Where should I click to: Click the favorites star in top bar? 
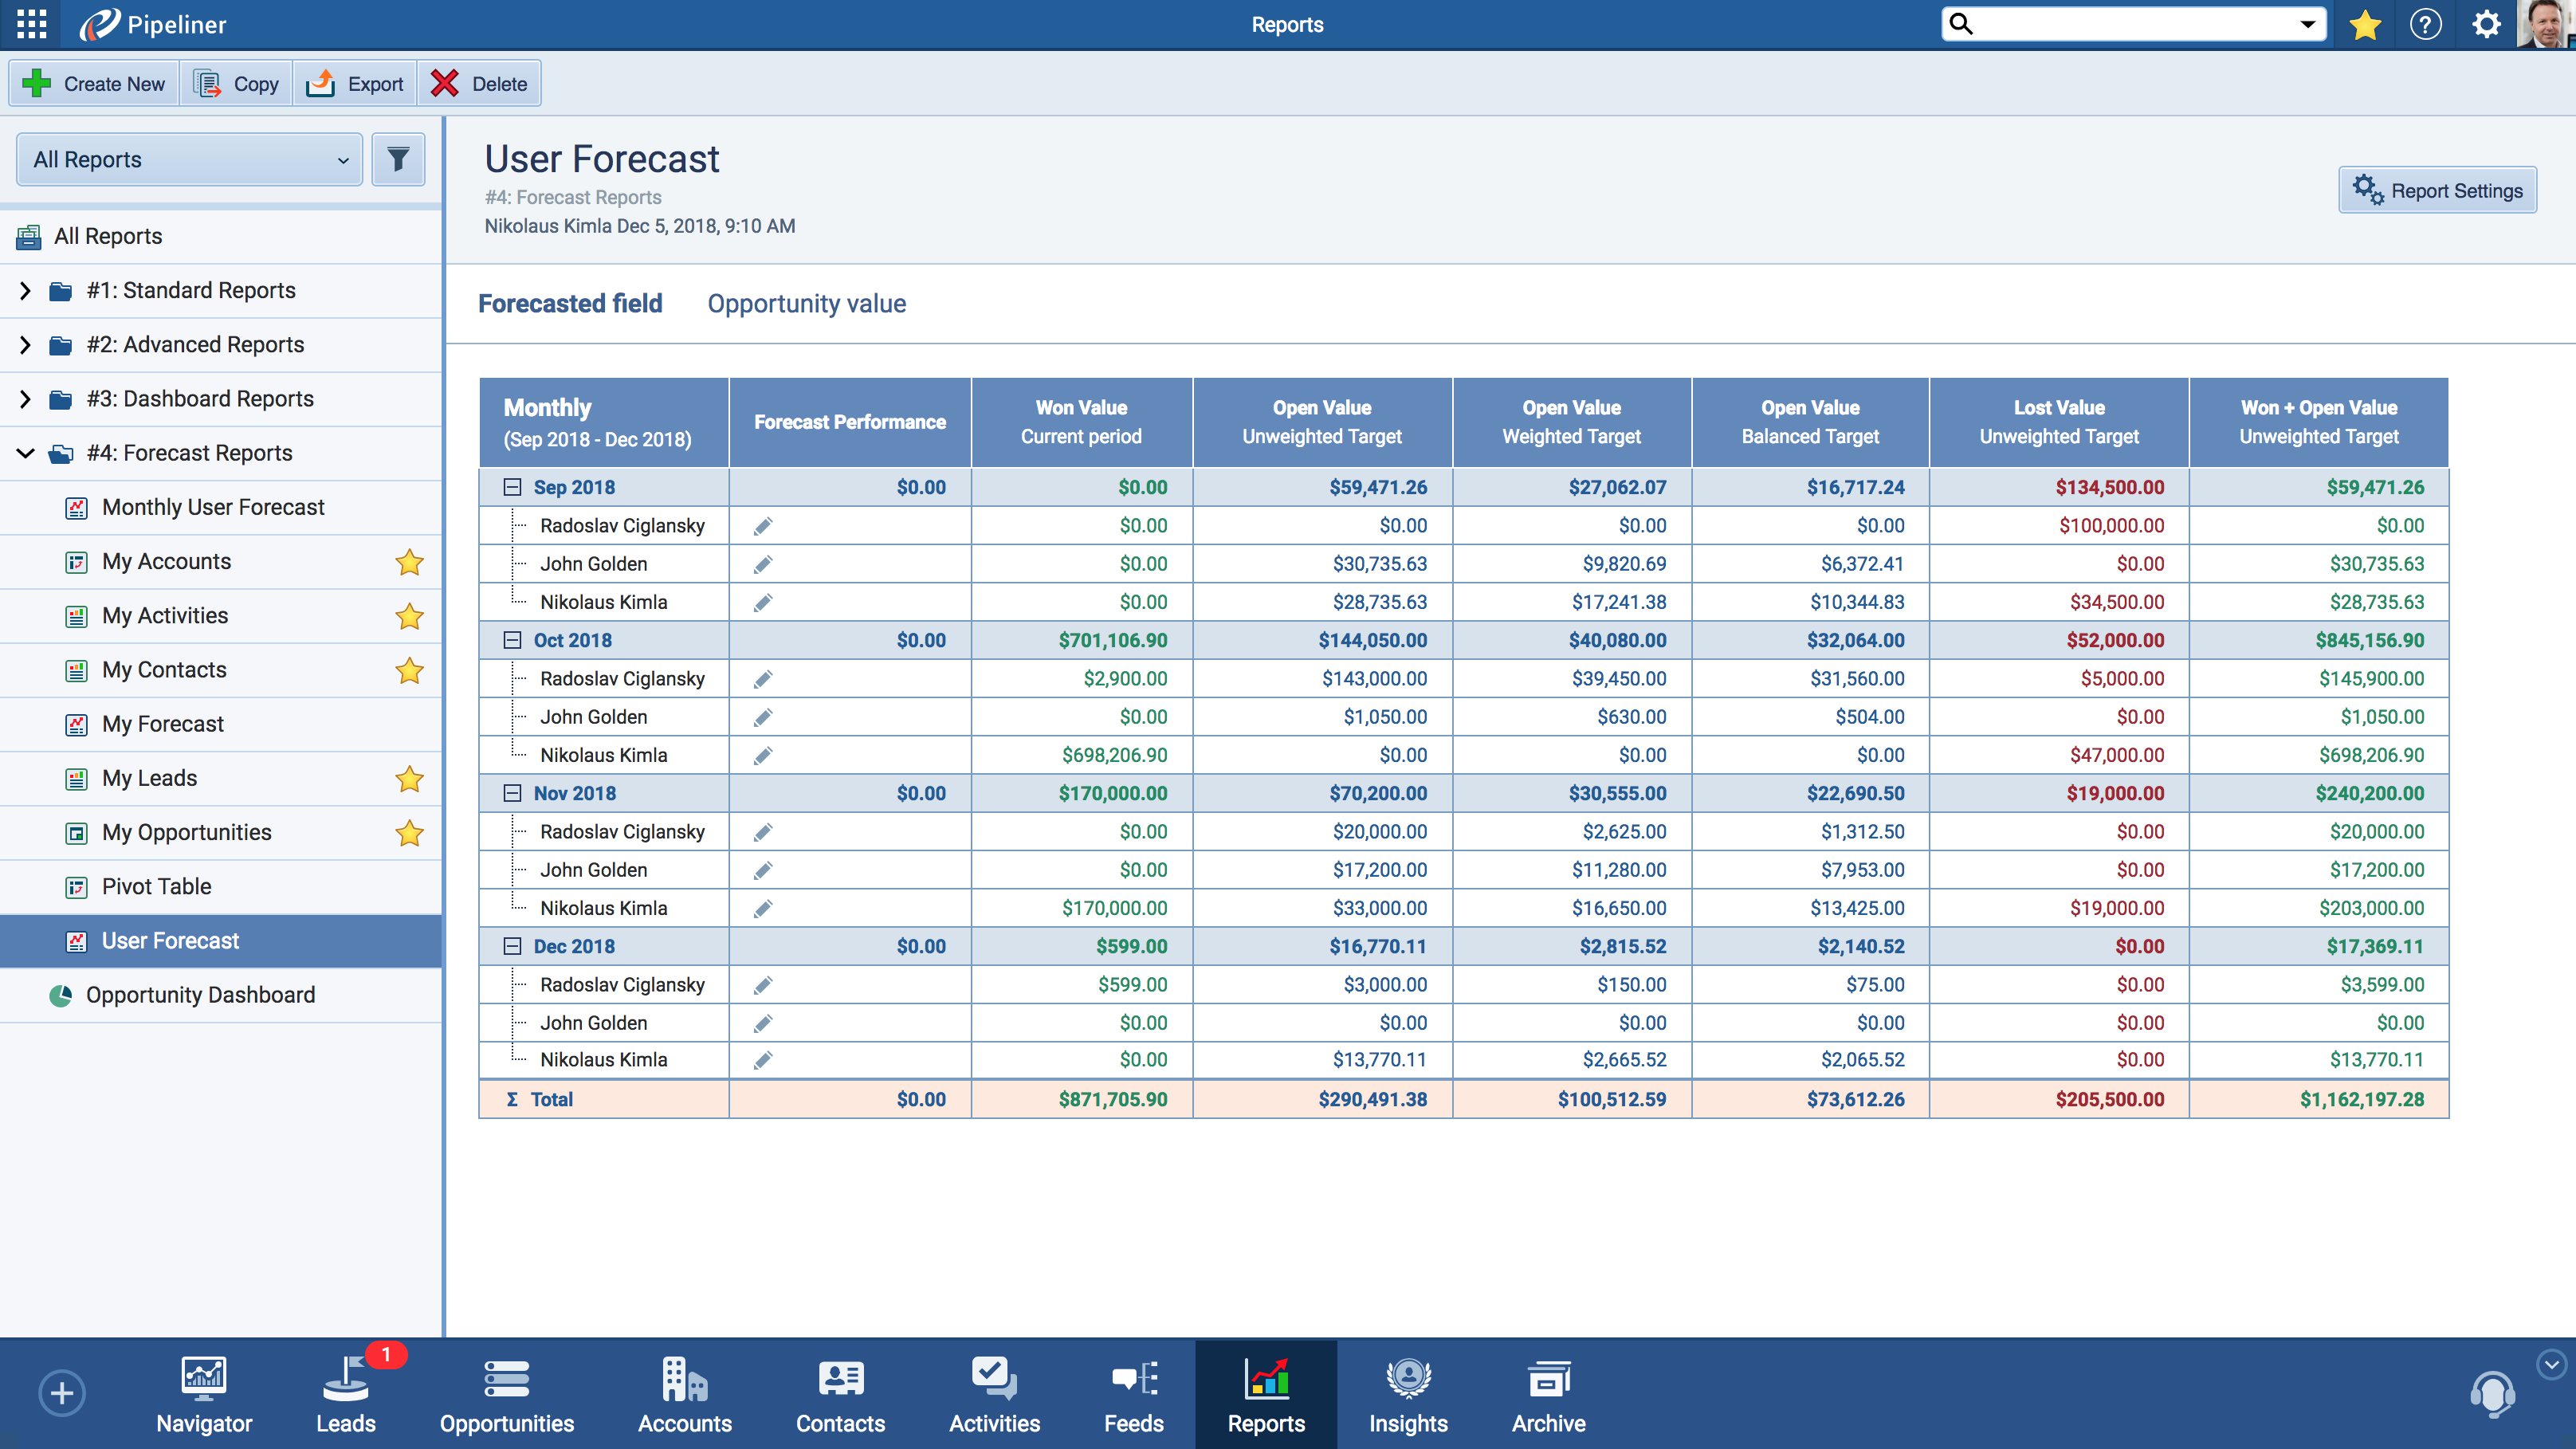2365,24
